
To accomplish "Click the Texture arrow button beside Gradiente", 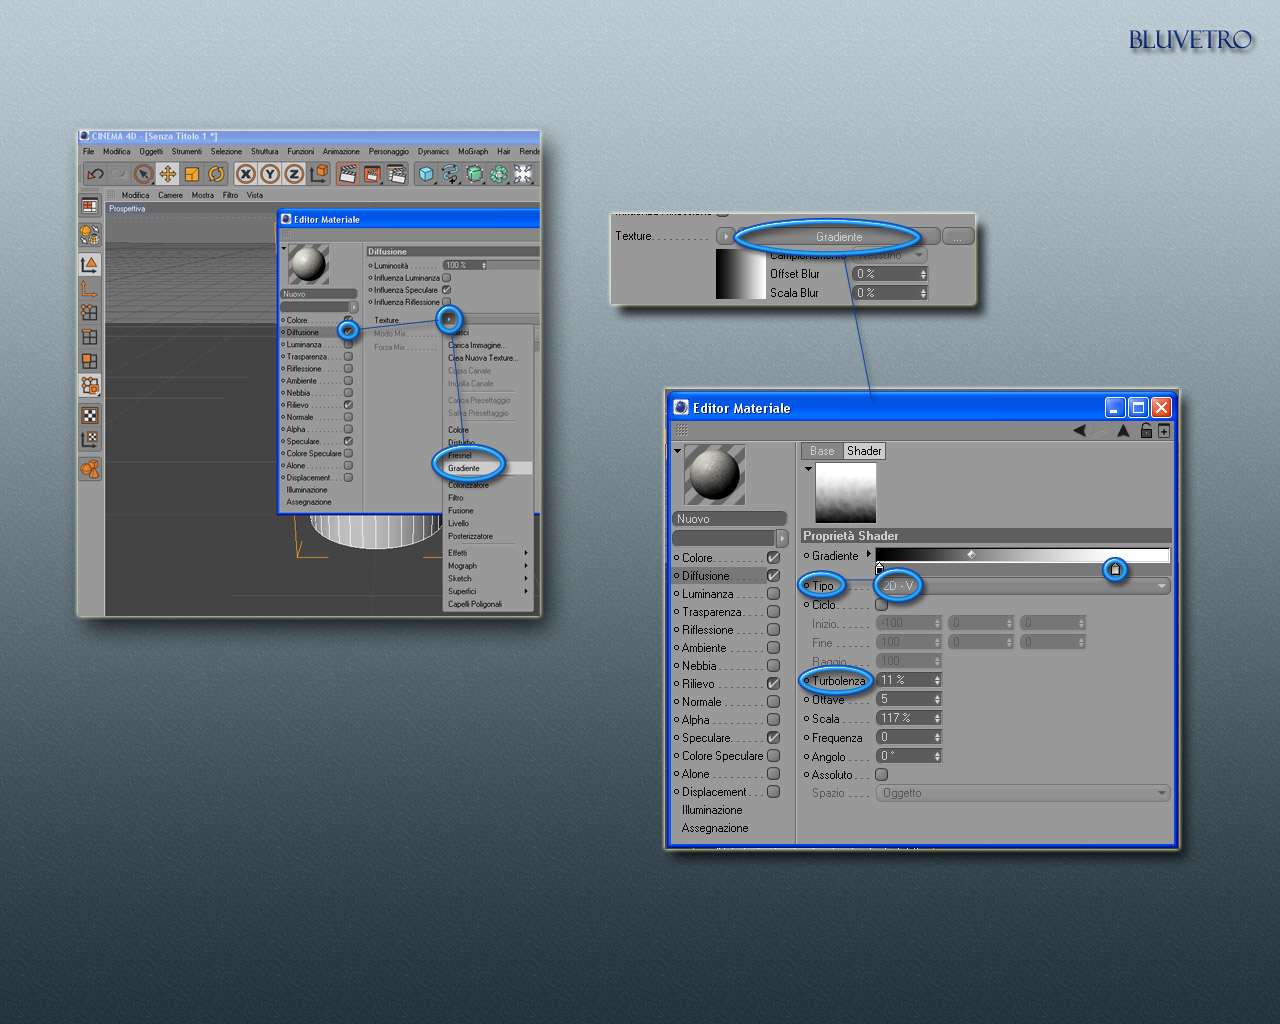I will (726, 237).
